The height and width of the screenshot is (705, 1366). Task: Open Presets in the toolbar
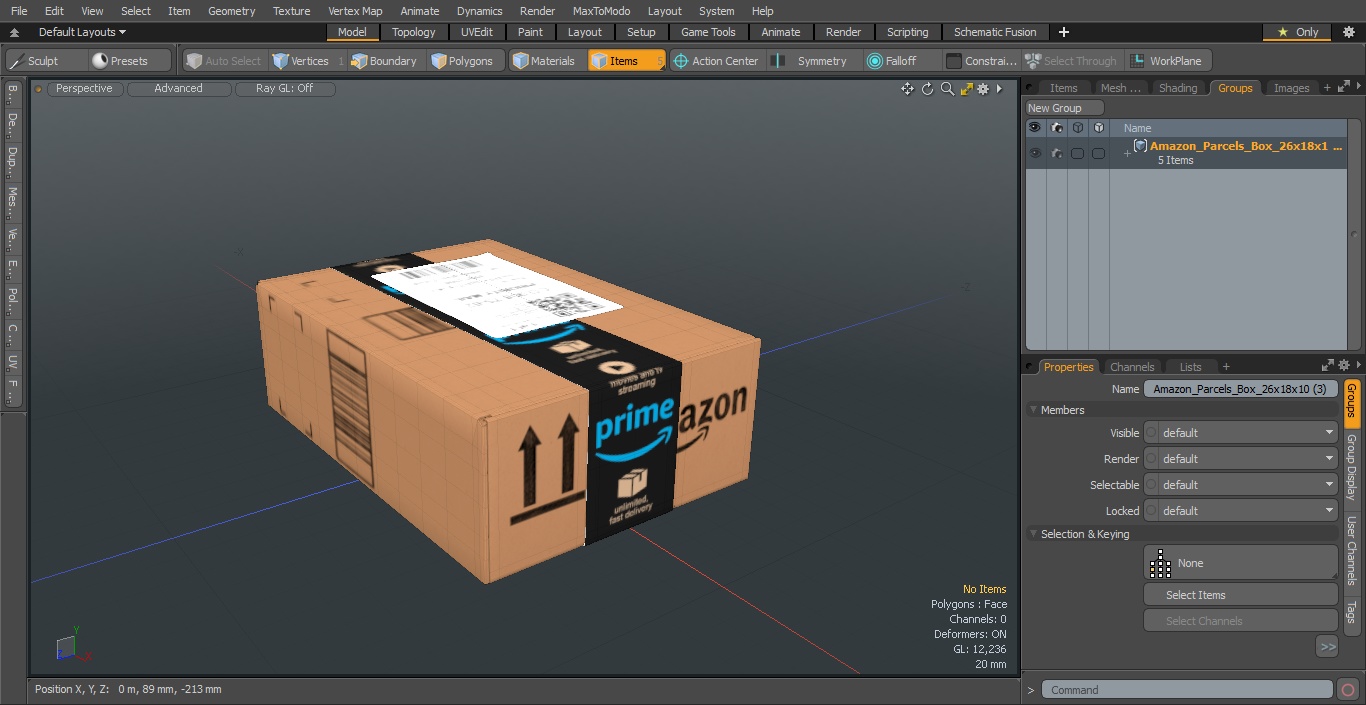(129, 61)
